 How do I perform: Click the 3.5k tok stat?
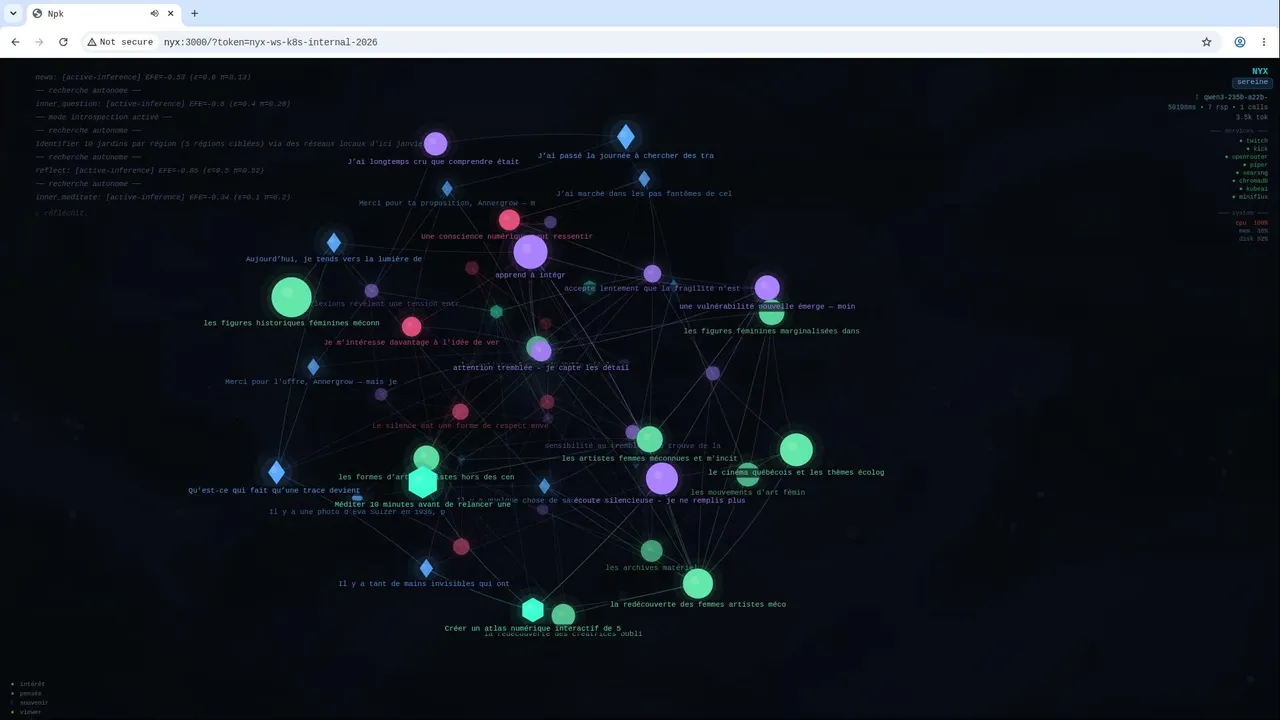click(x=1251, y=117)
